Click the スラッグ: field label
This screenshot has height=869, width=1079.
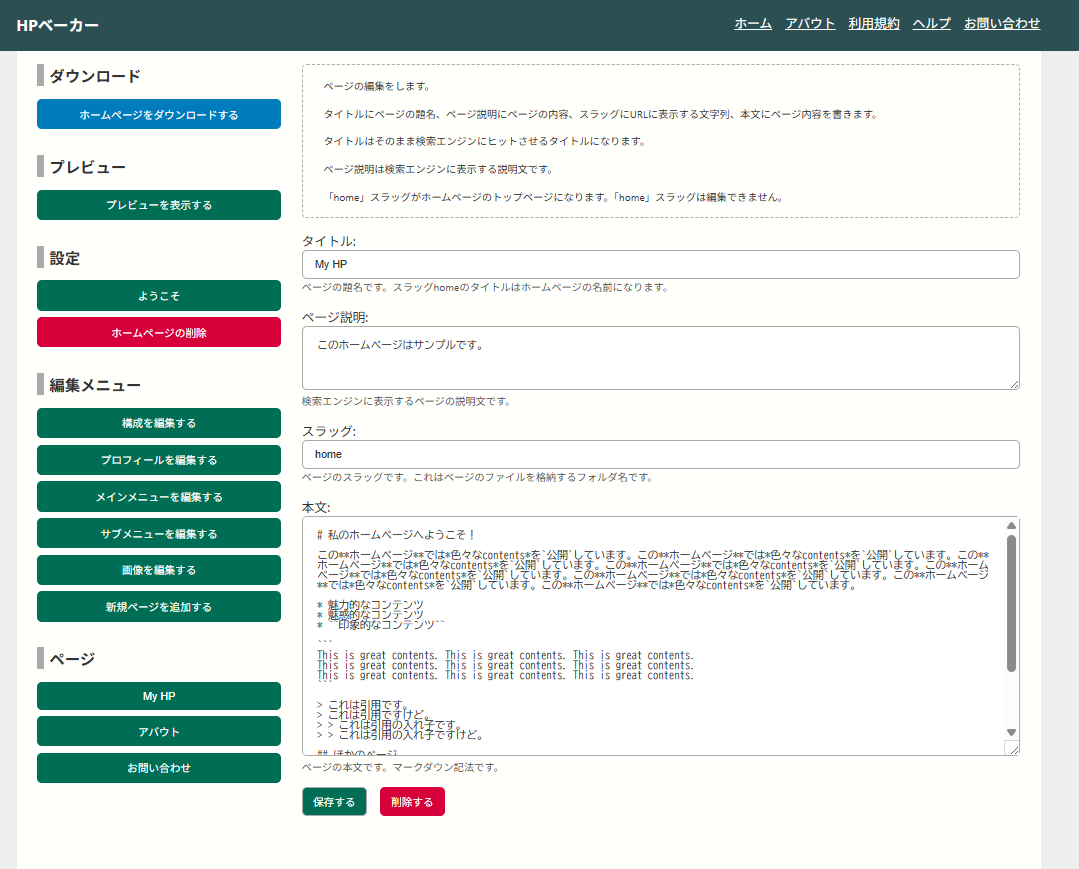329,431
